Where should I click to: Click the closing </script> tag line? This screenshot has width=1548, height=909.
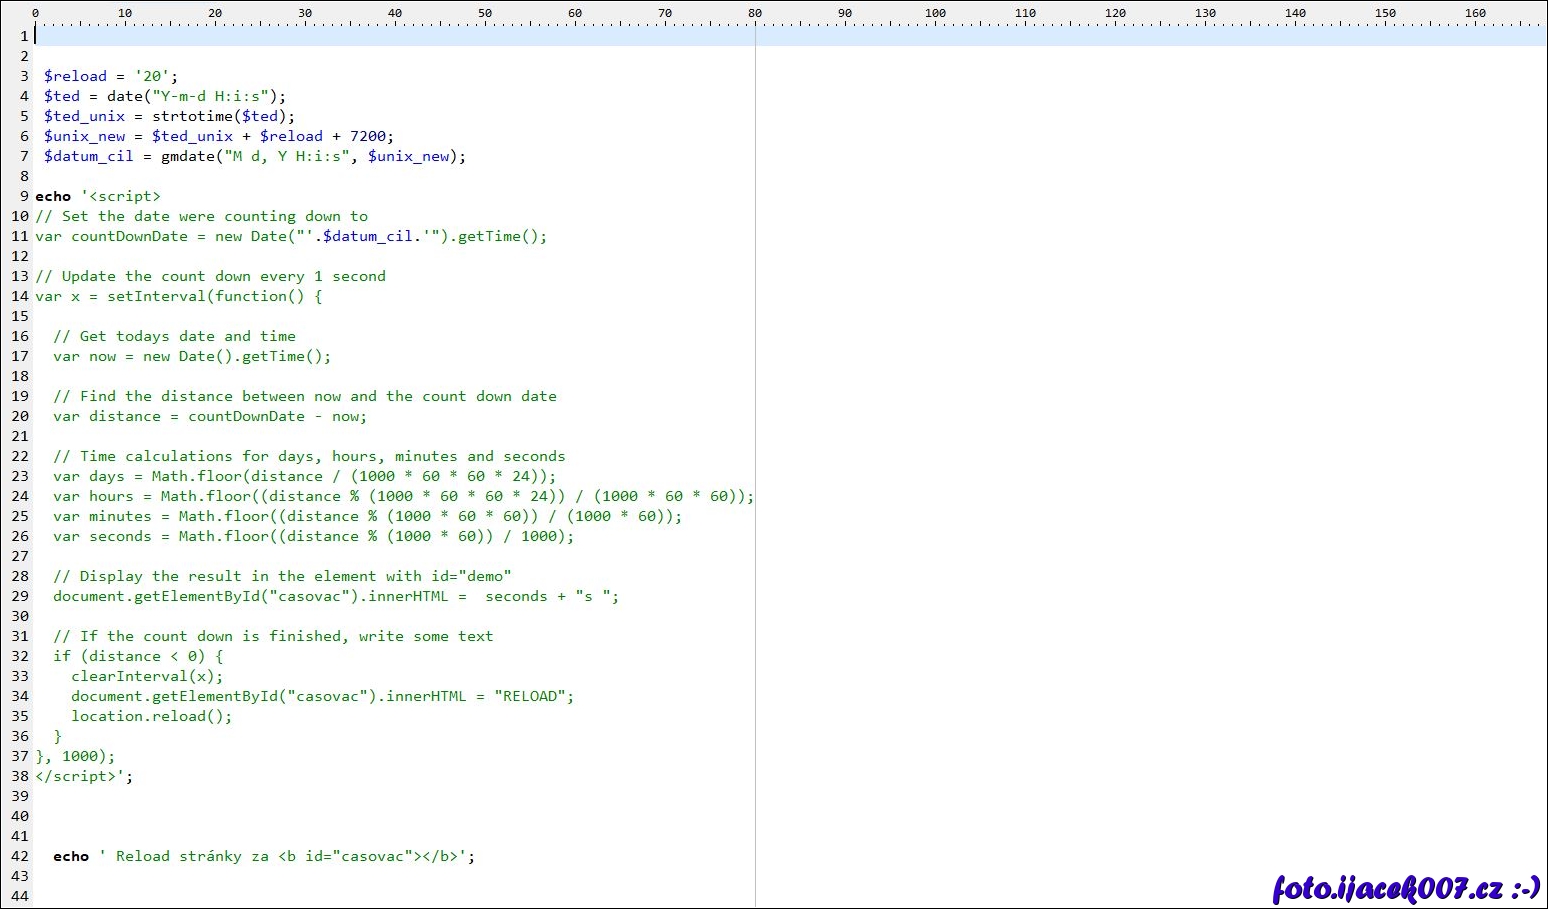[84, 776]
